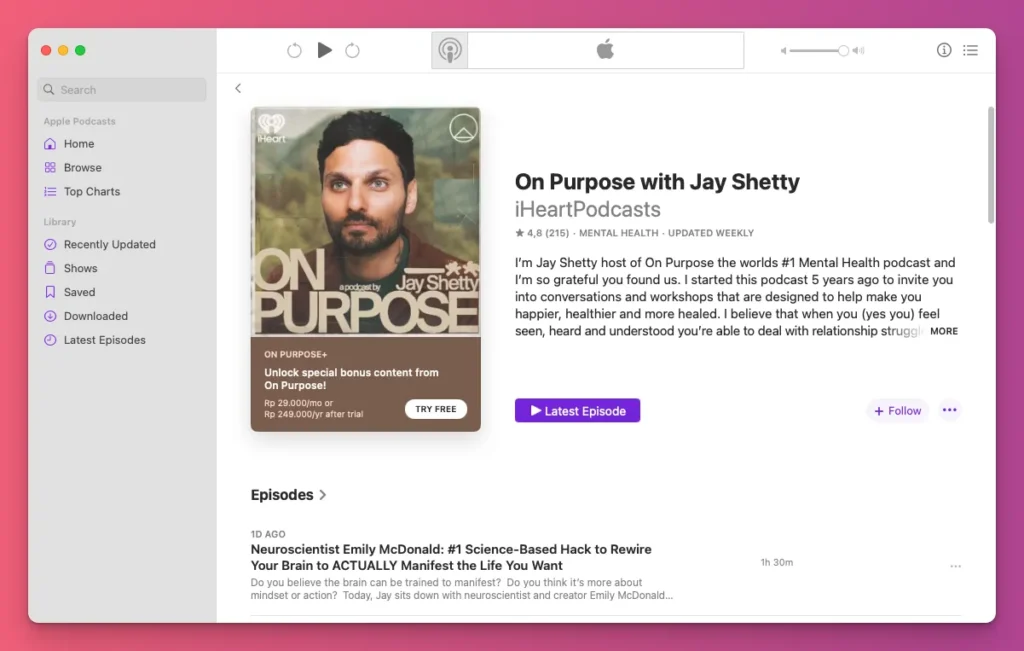Expand the Episodes list chevron
1024x651 pixels.
[322, 494]
